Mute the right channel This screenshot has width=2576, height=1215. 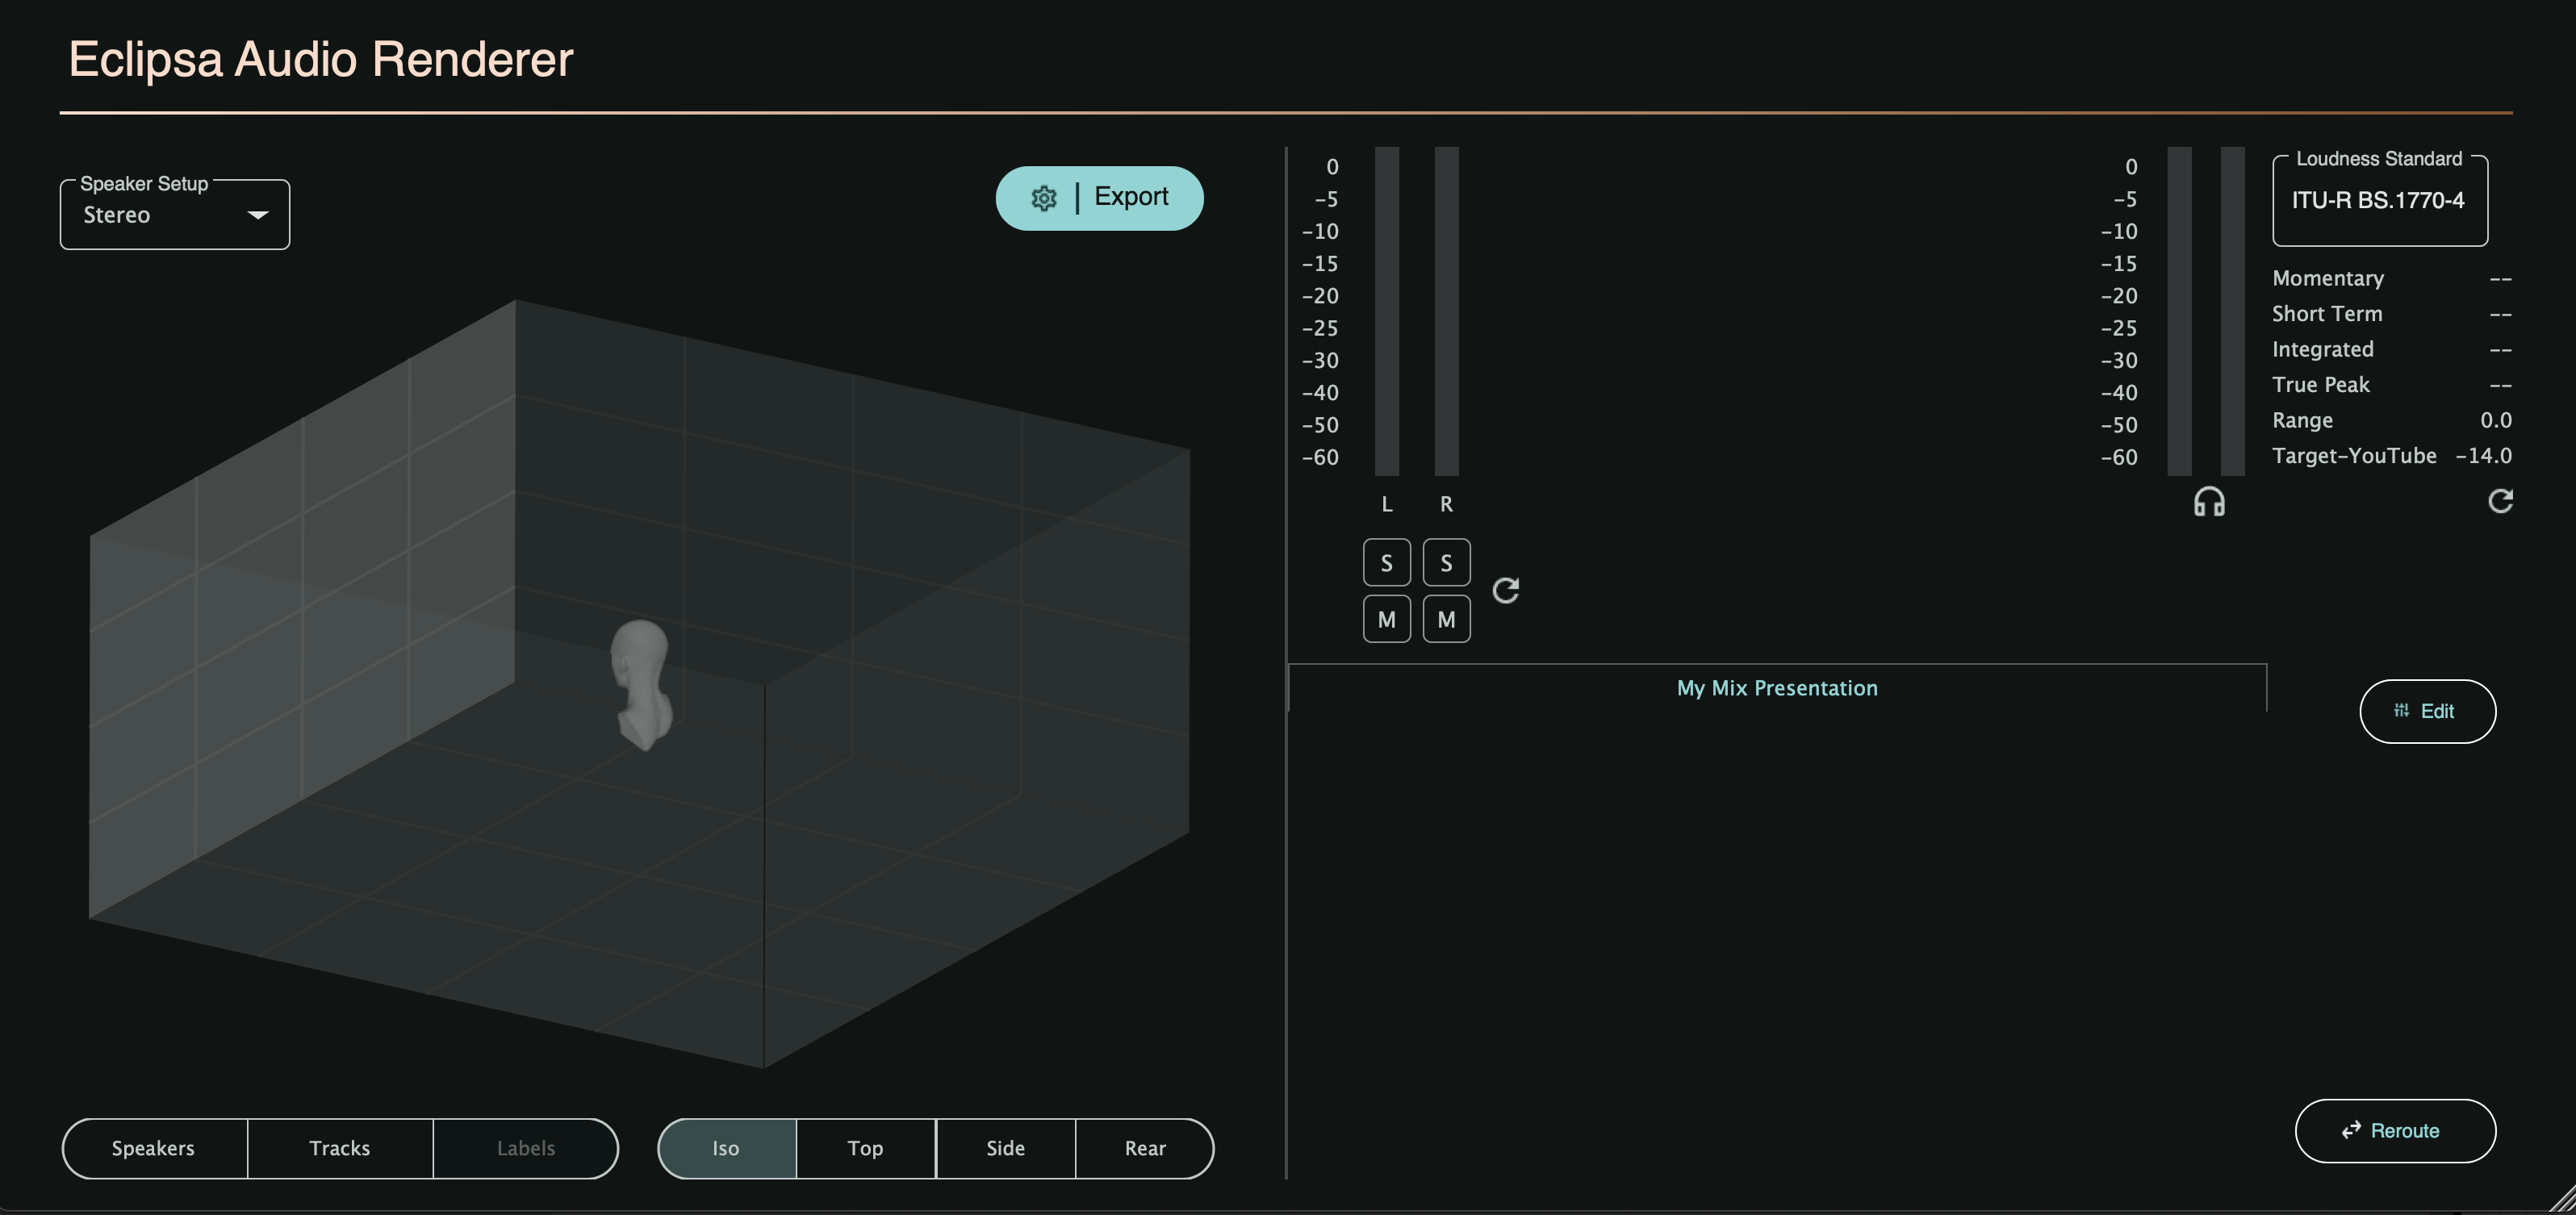[1445, 620]
